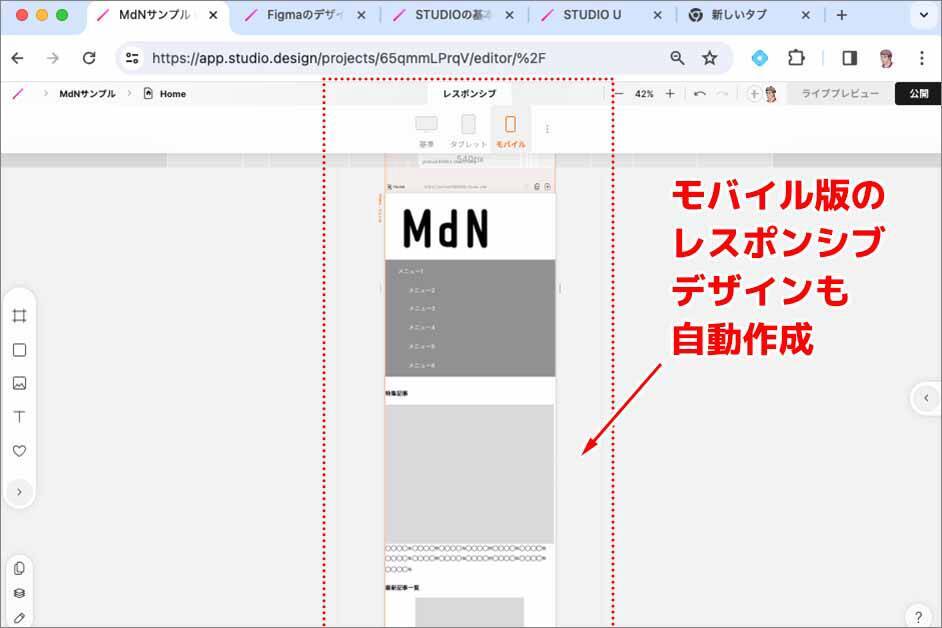Click the zoom in plus button

(x=670, y=94)
